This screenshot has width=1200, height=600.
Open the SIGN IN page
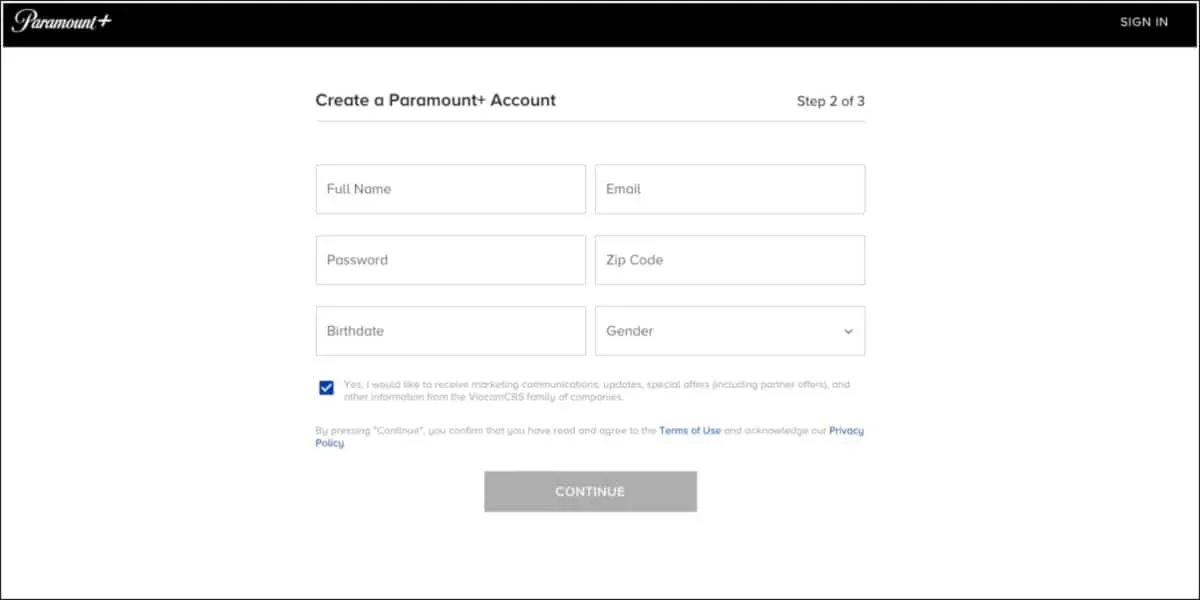pyautogui.click(x=1143, y=22)
